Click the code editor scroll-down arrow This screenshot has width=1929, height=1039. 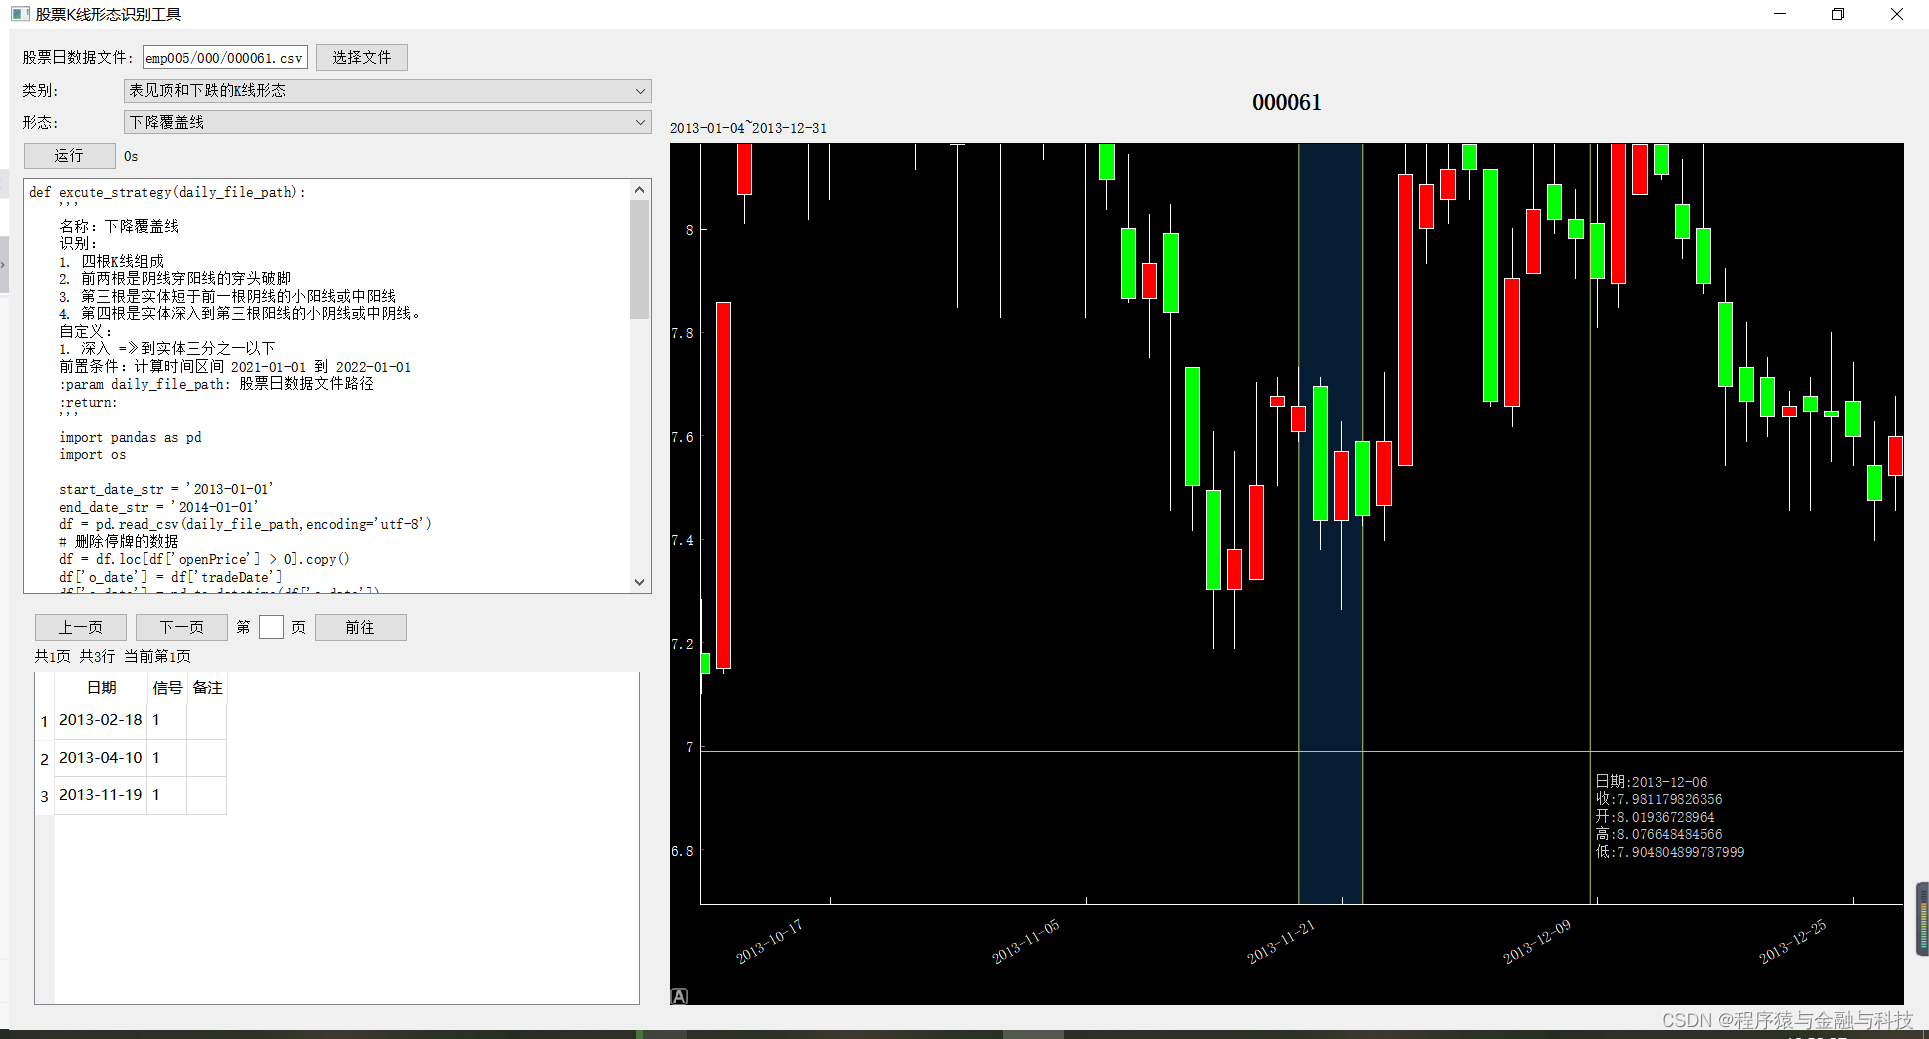pos(640,582)
